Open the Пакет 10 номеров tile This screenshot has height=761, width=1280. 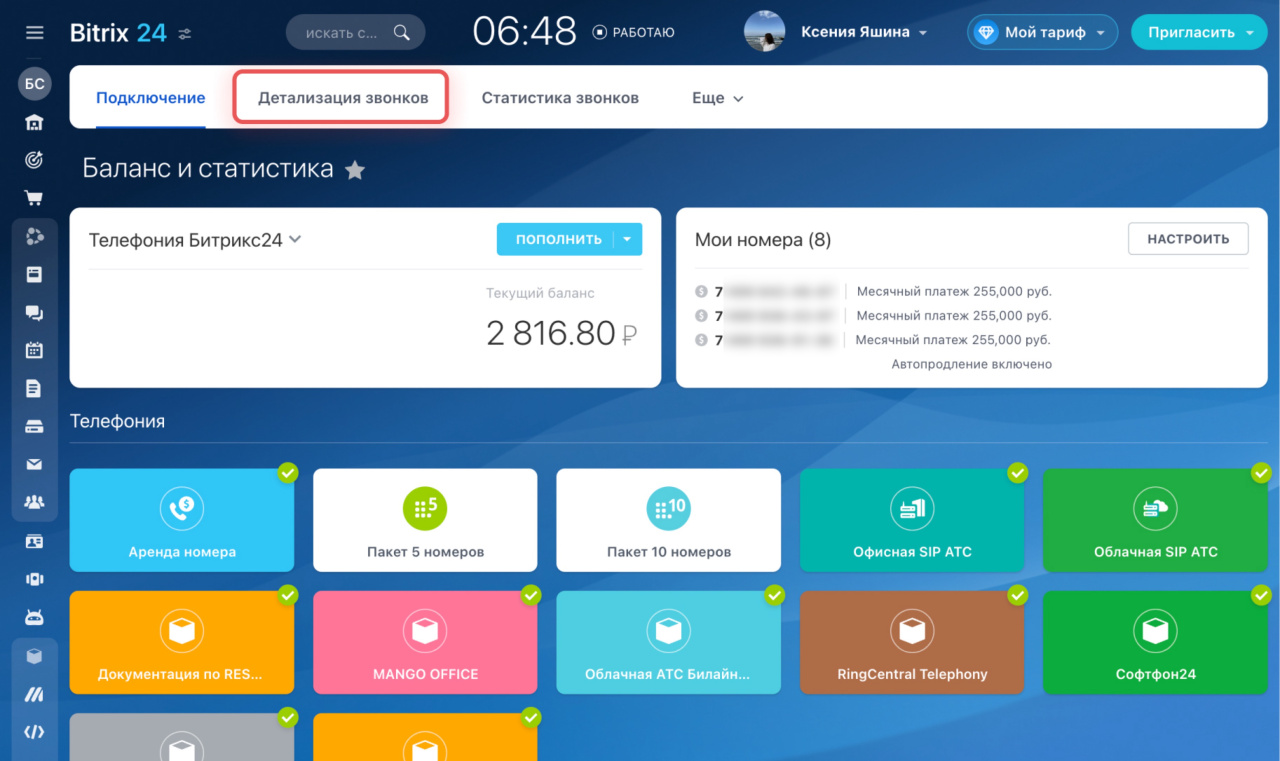click(669, 520)
